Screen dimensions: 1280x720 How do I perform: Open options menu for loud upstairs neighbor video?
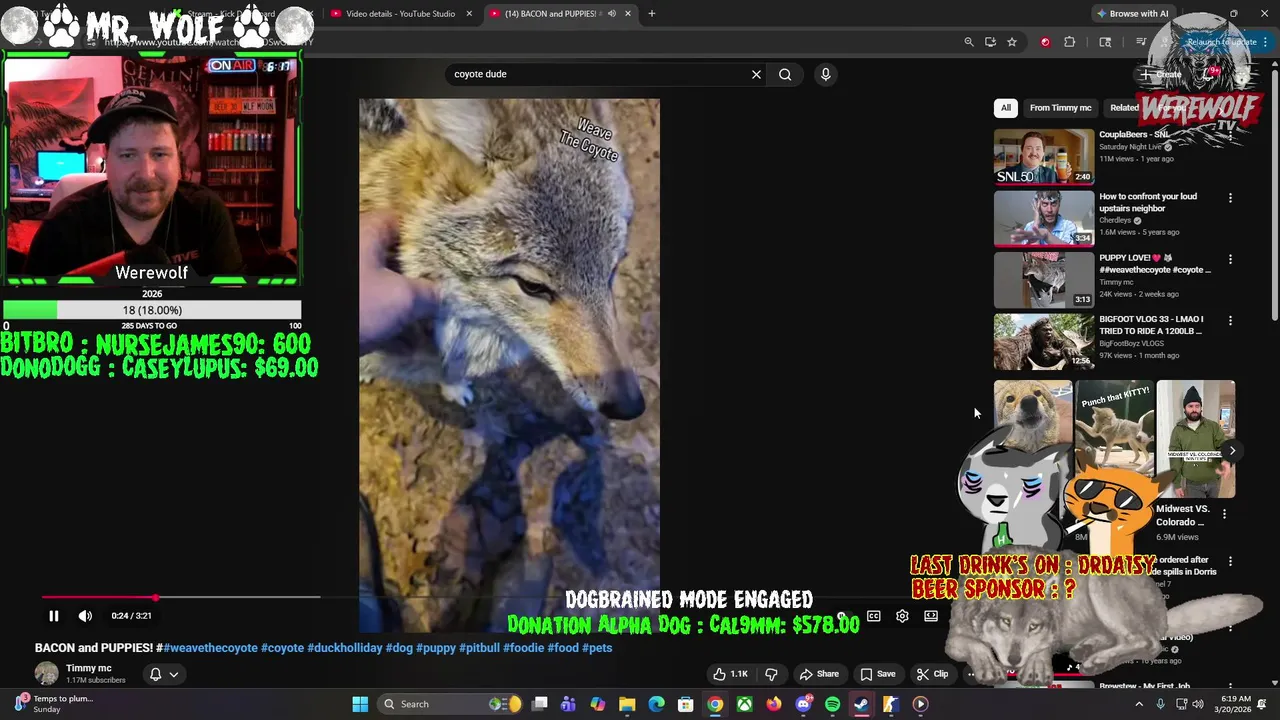[x=1230, y=198]
